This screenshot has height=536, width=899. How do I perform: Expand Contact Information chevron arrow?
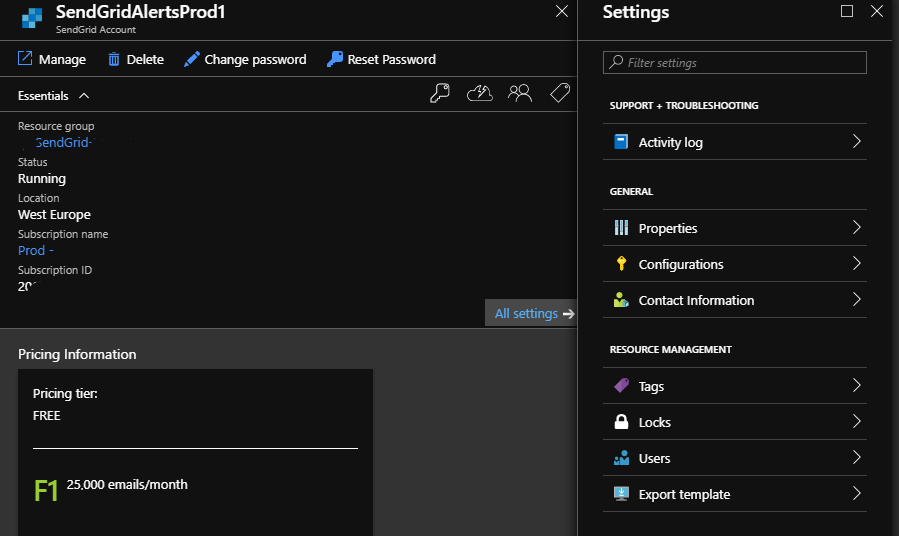857,300
